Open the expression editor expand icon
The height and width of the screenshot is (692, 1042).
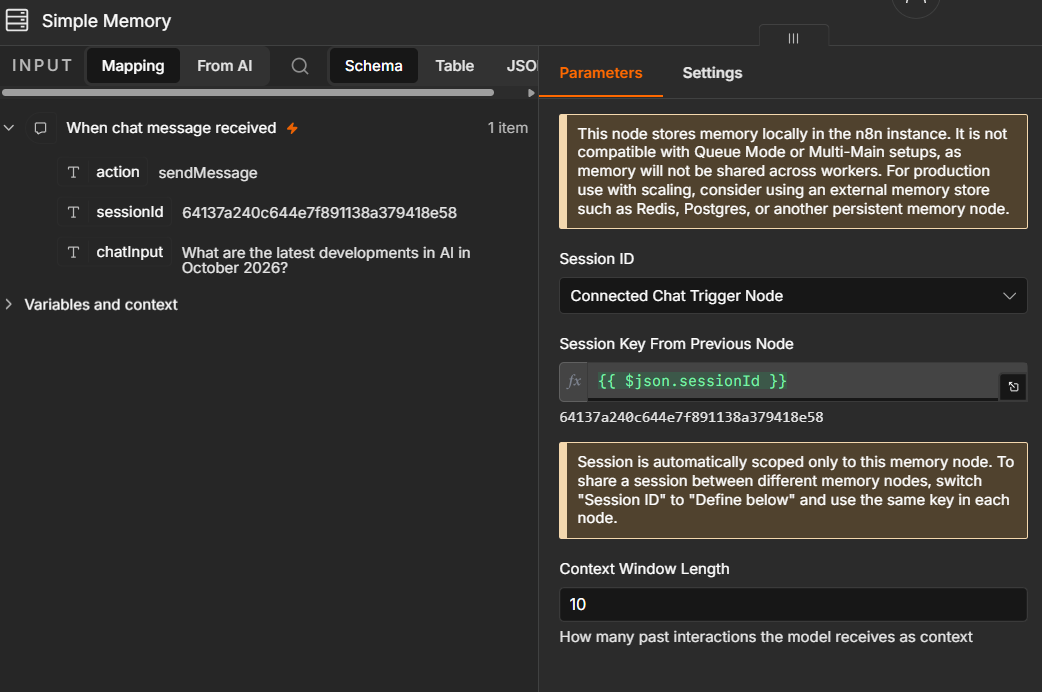tap(1013, 387)
